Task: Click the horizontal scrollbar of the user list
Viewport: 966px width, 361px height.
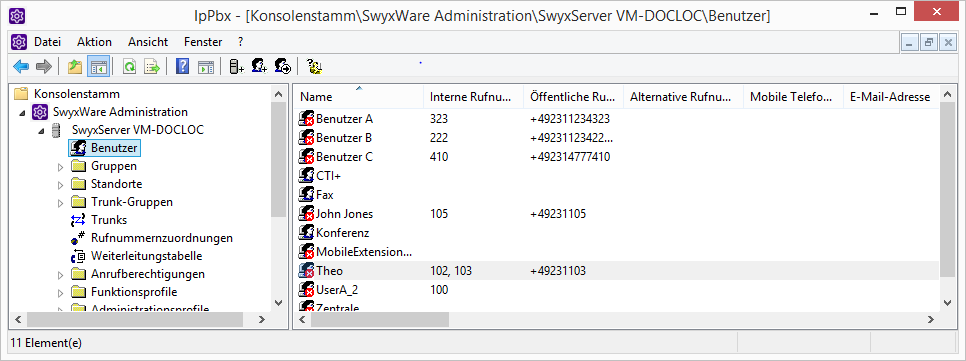Action: coord(615,320)
